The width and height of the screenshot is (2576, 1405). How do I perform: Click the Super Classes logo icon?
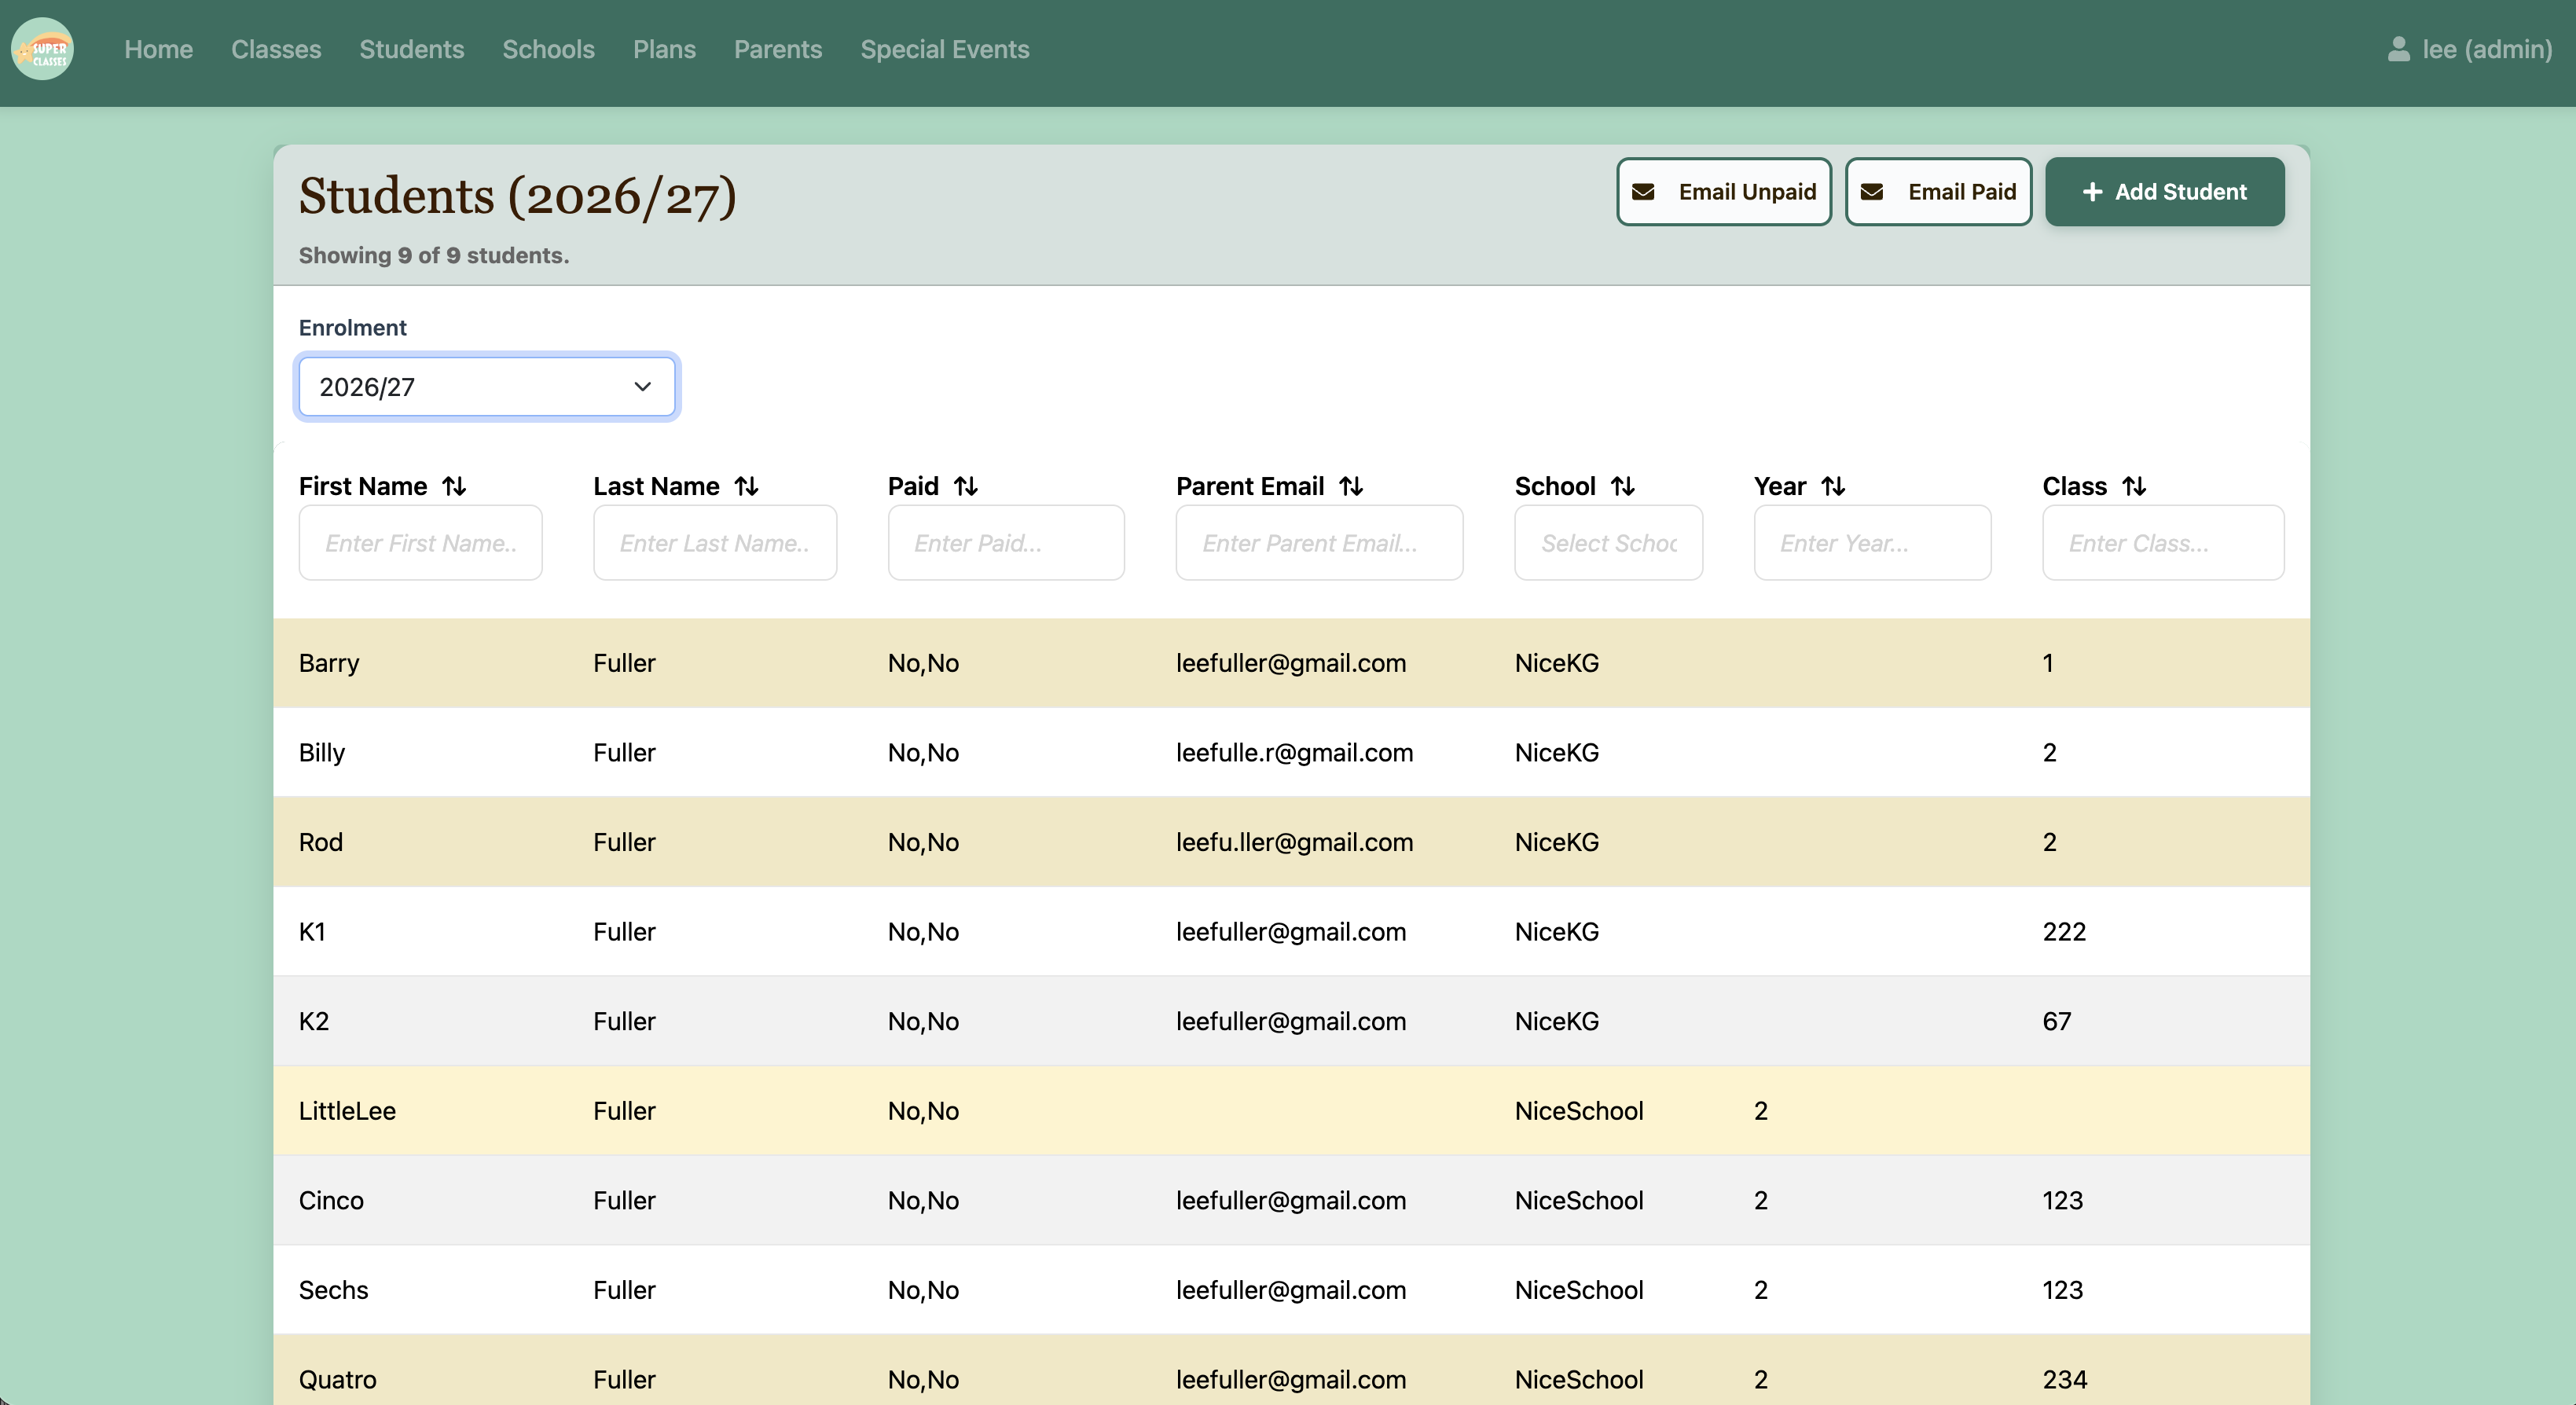(x=42, y=49)
